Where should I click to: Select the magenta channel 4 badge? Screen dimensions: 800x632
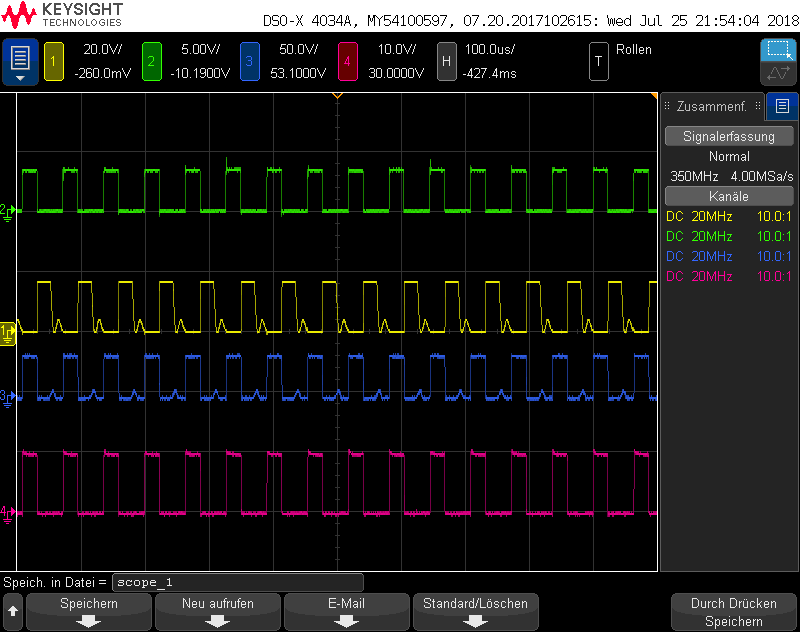tap(347, 62)
